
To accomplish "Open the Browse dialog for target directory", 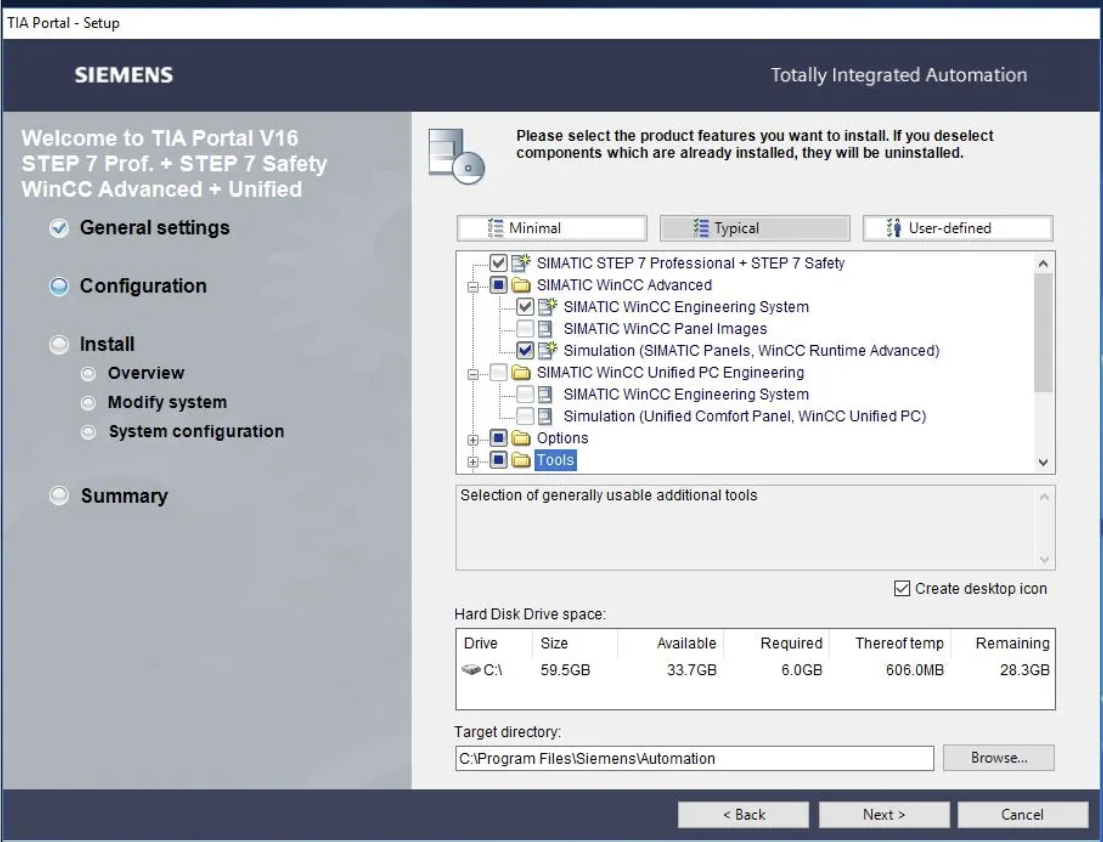I will click(x=998, y=758).
